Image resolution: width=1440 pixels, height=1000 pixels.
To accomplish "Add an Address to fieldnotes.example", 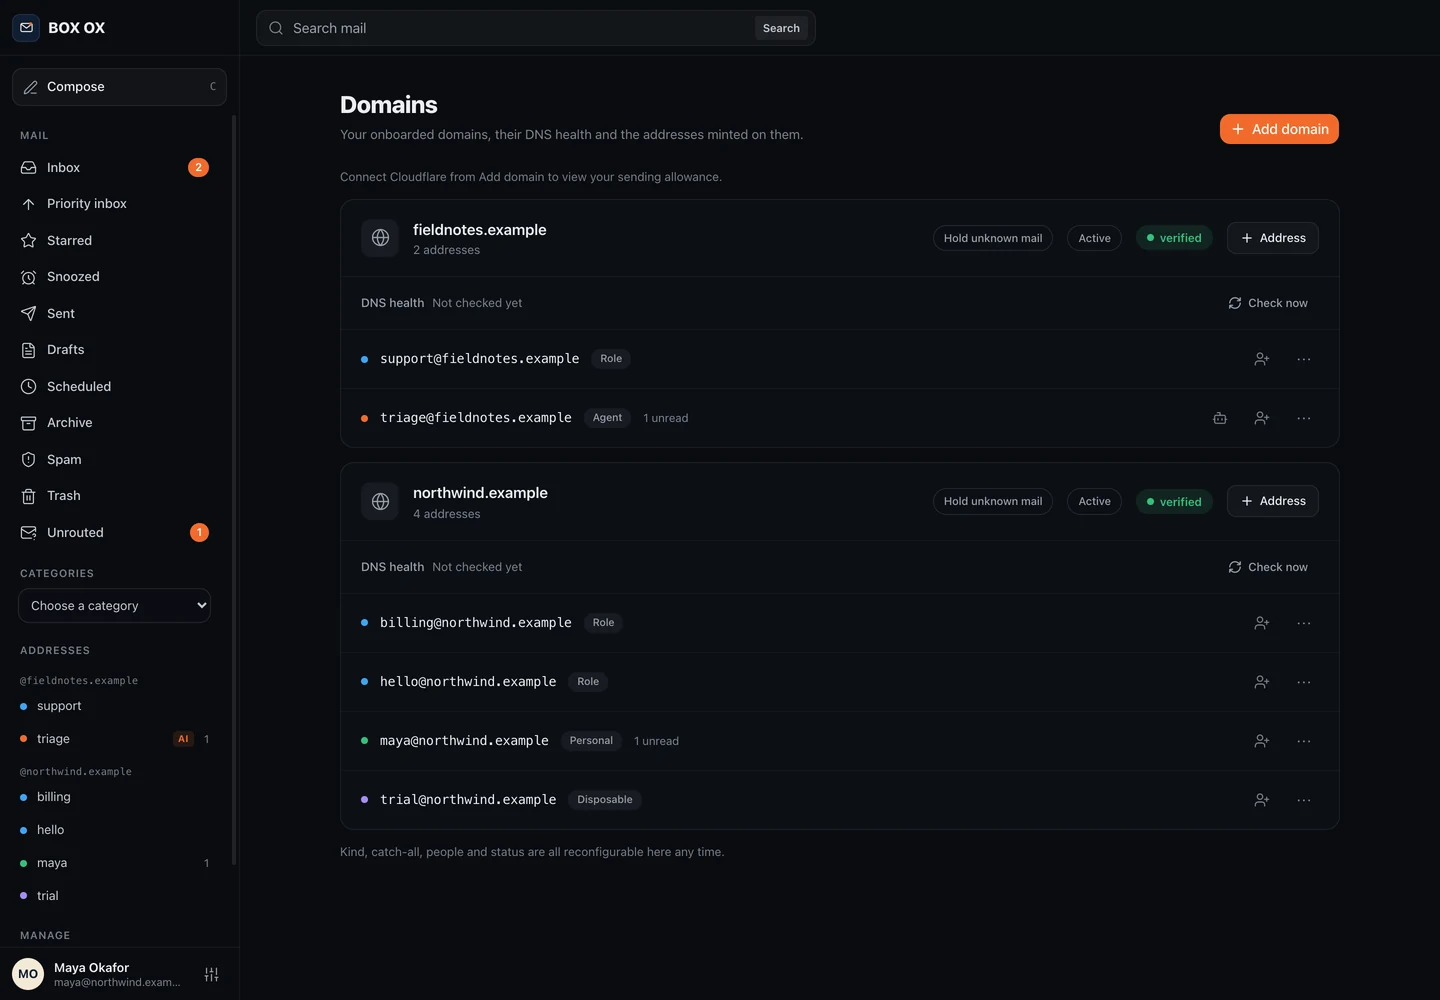I will [1272, 238].
